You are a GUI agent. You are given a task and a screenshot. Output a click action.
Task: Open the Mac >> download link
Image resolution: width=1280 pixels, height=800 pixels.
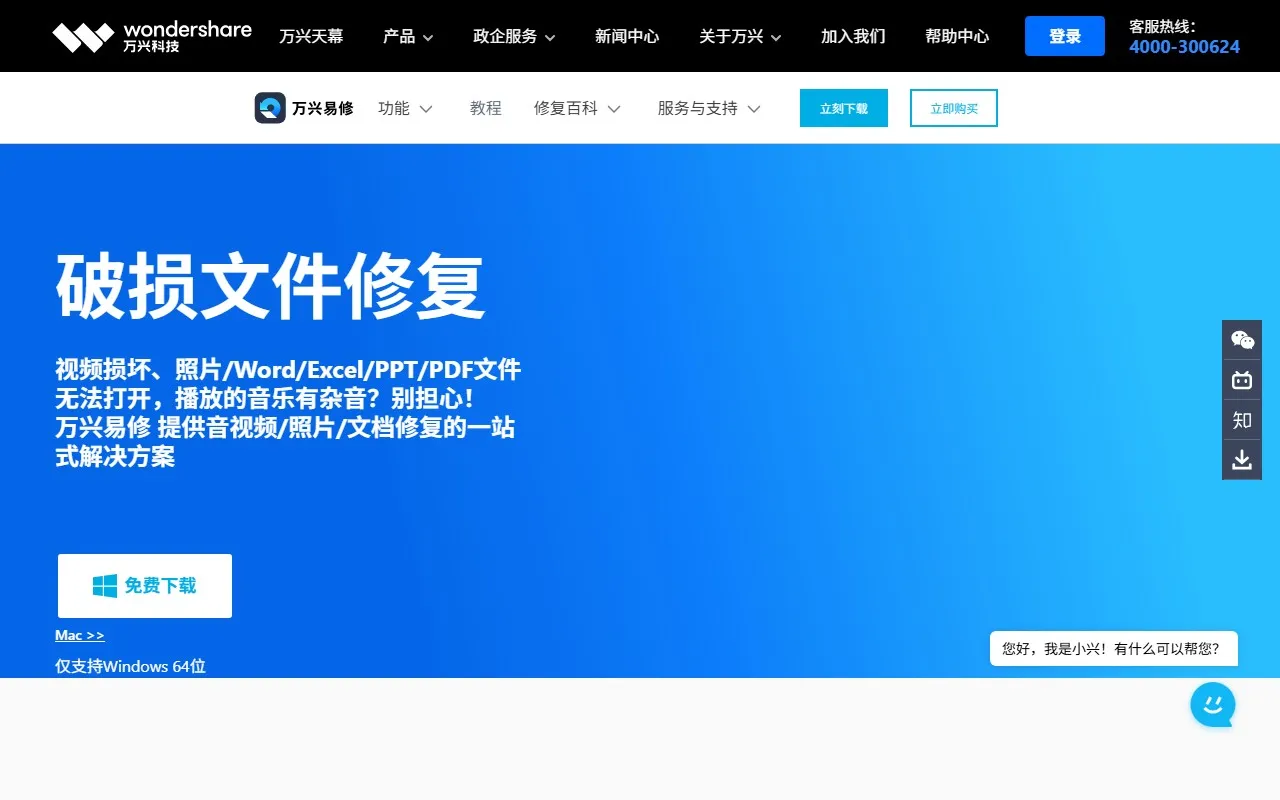point(79,635)
